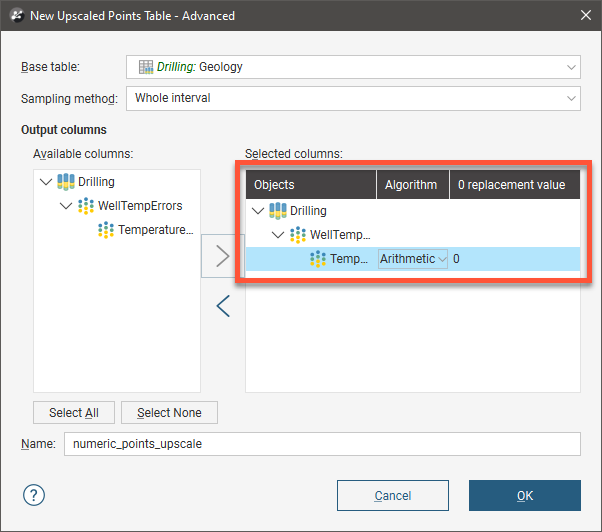The height and width of the screenshot is (532, 602).
Task: Click the WellTempErrors points icon in Available columns
Action: [x=86, y=206]
